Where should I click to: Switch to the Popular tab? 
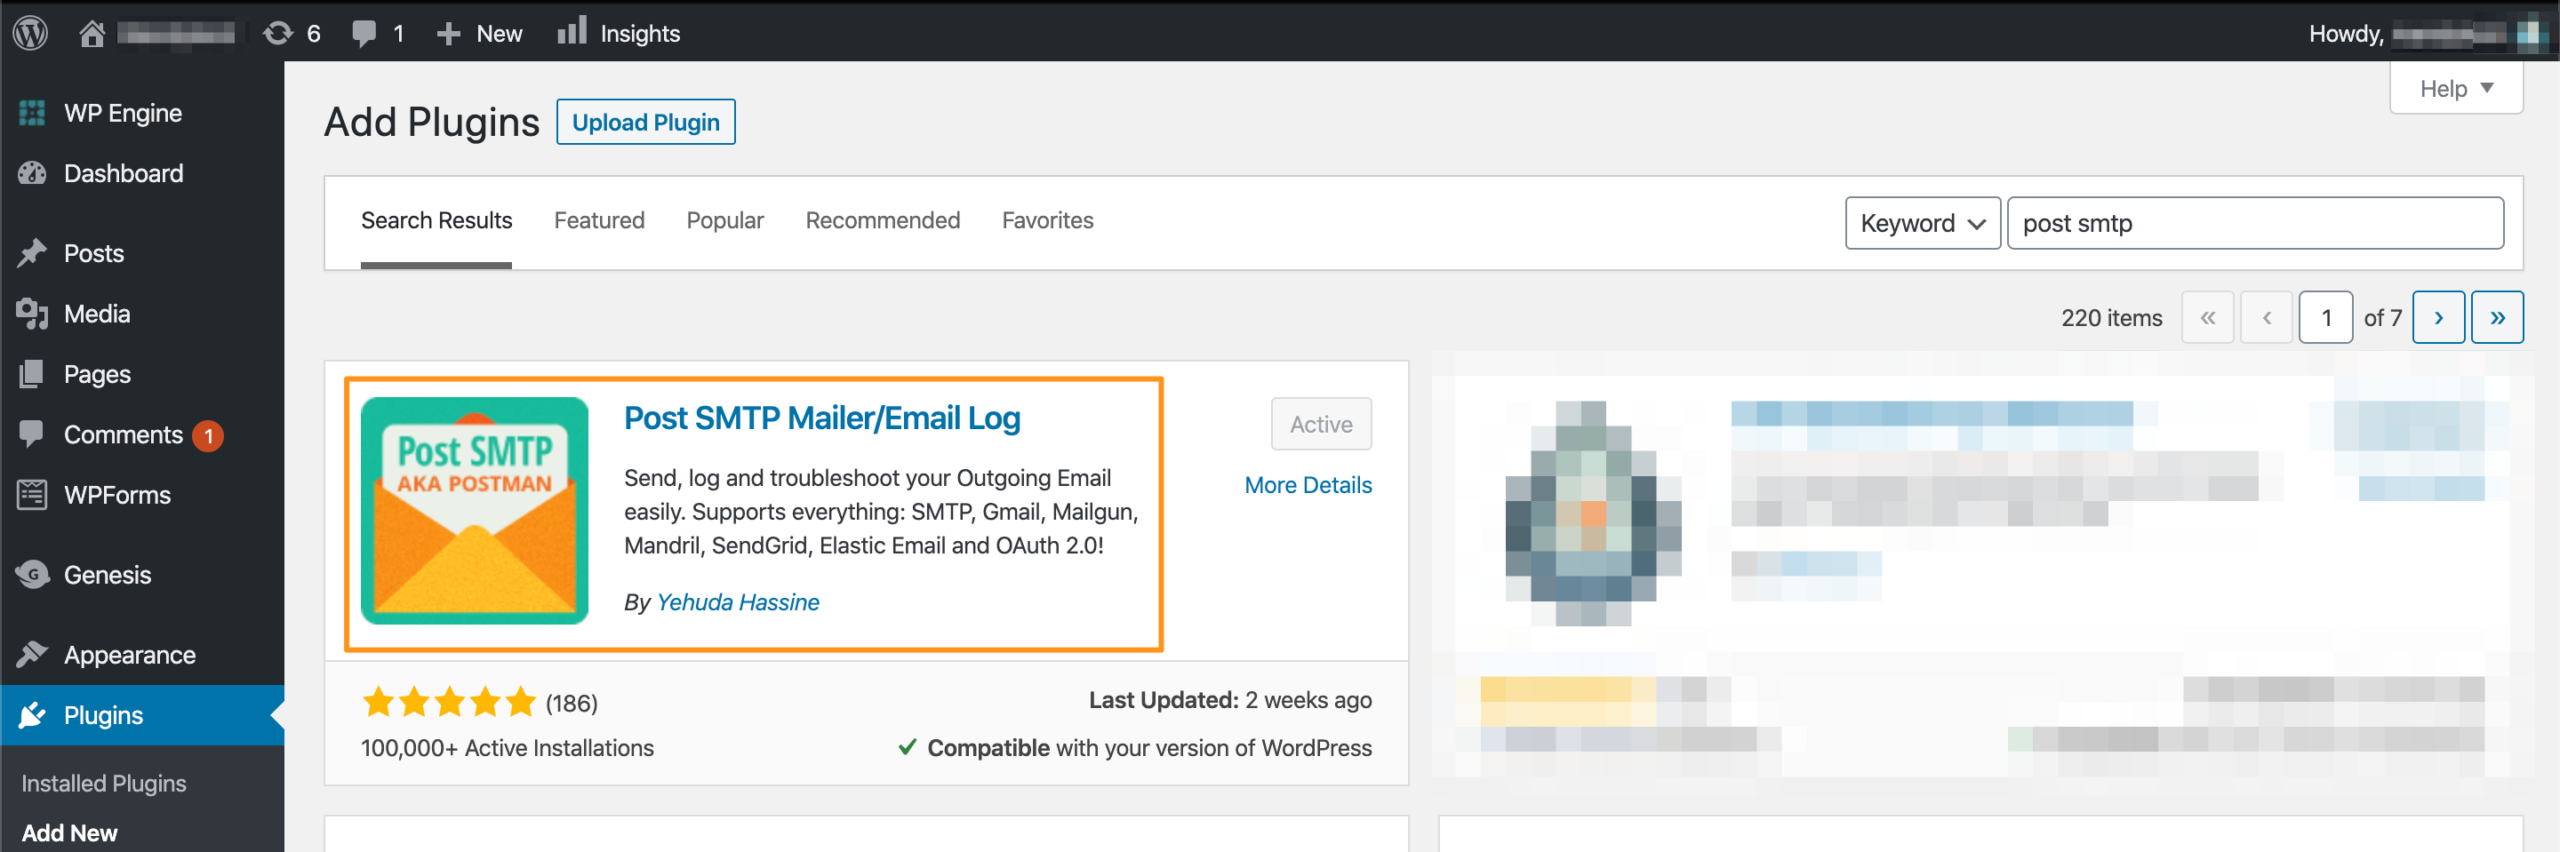point(725,220)
